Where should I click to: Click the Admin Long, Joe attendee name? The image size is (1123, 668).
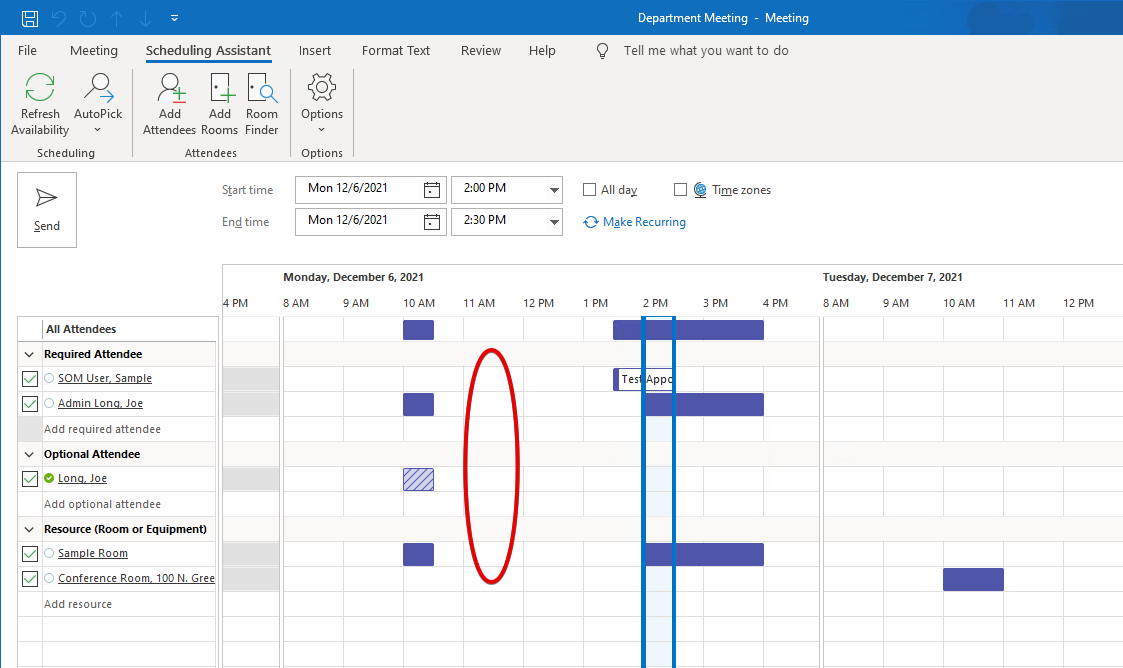pos(100,404)
